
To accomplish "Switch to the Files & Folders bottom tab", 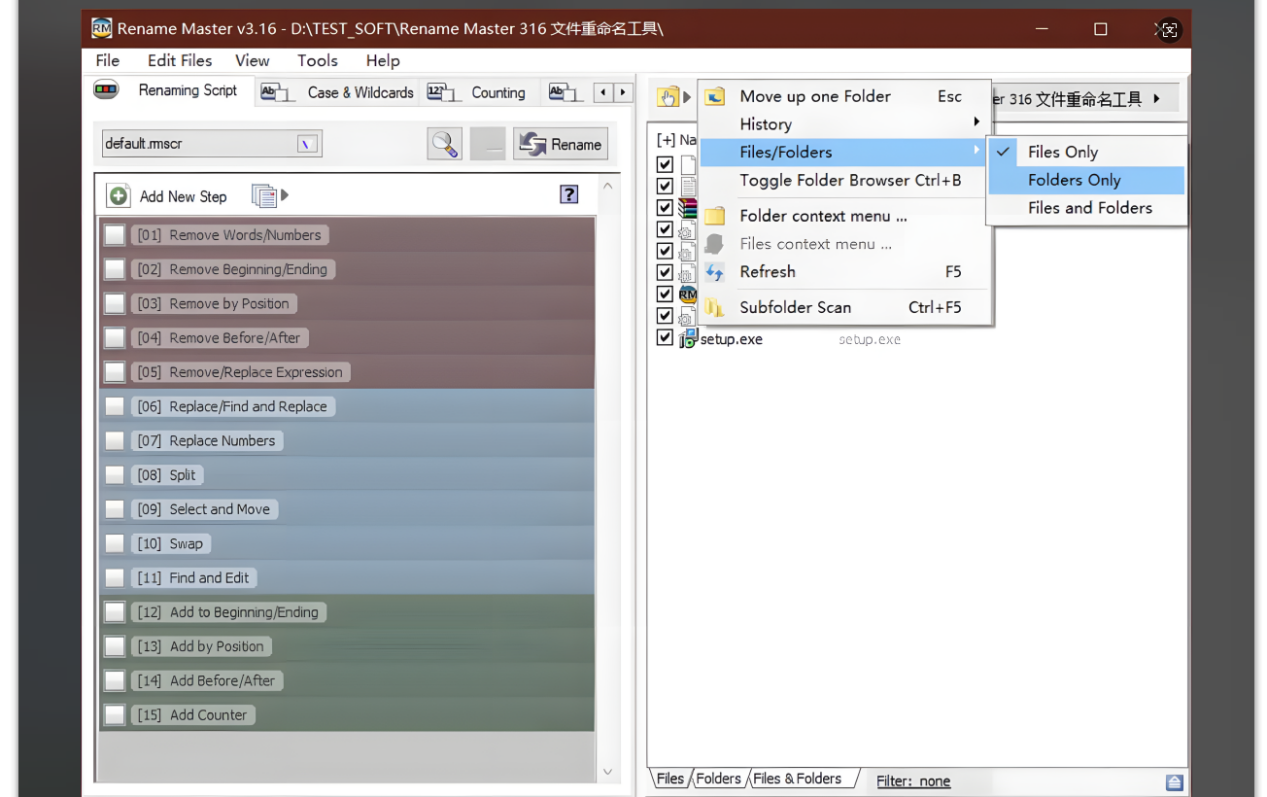I will [798, 778].
